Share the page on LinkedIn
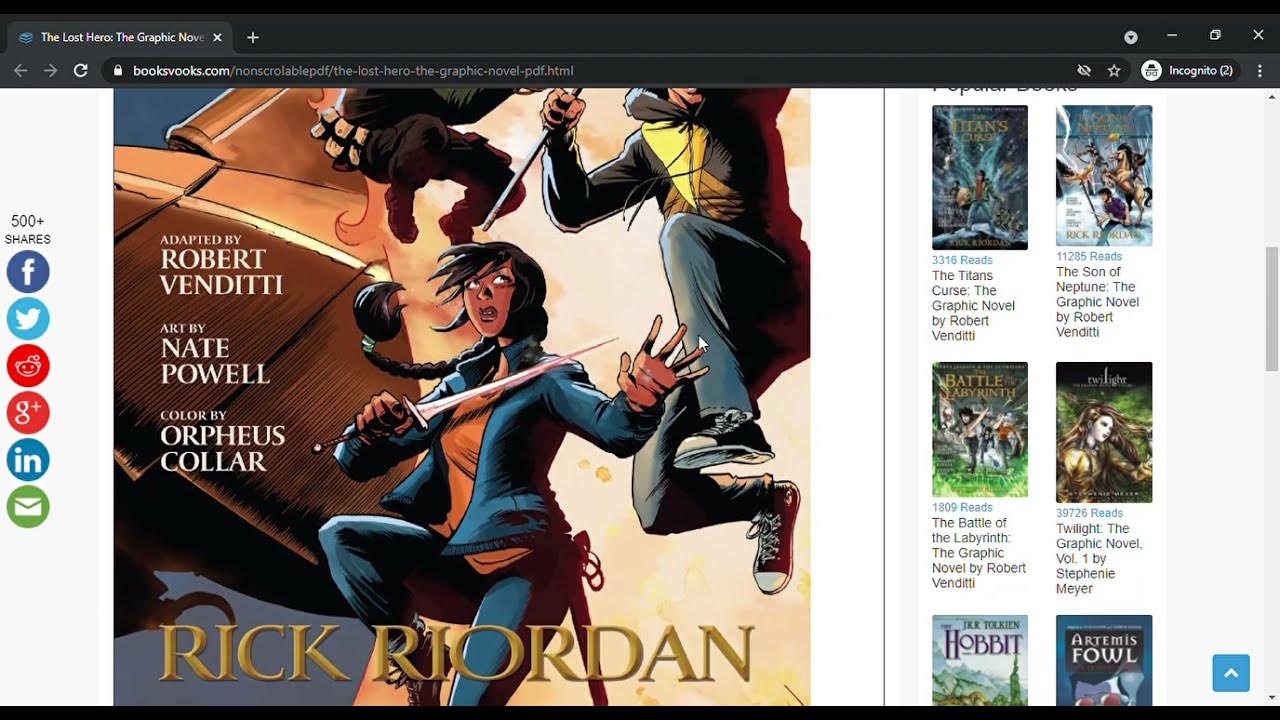Viewport: 1280px width, 720px height. pyautogui.click(x=28, y=460)
